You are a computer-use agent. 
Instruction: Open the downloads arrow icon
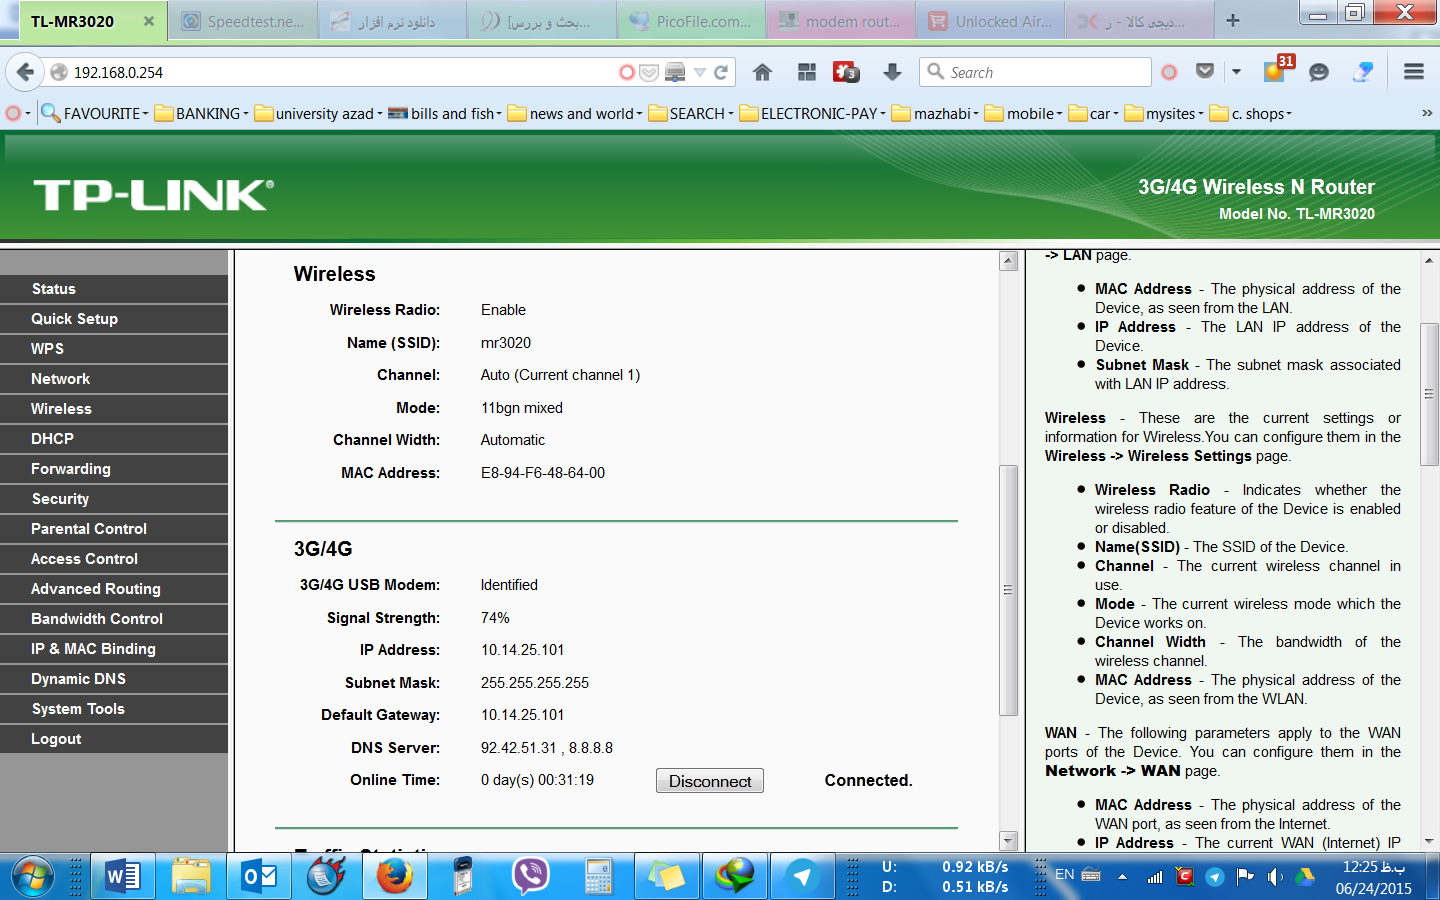point(892,72)
